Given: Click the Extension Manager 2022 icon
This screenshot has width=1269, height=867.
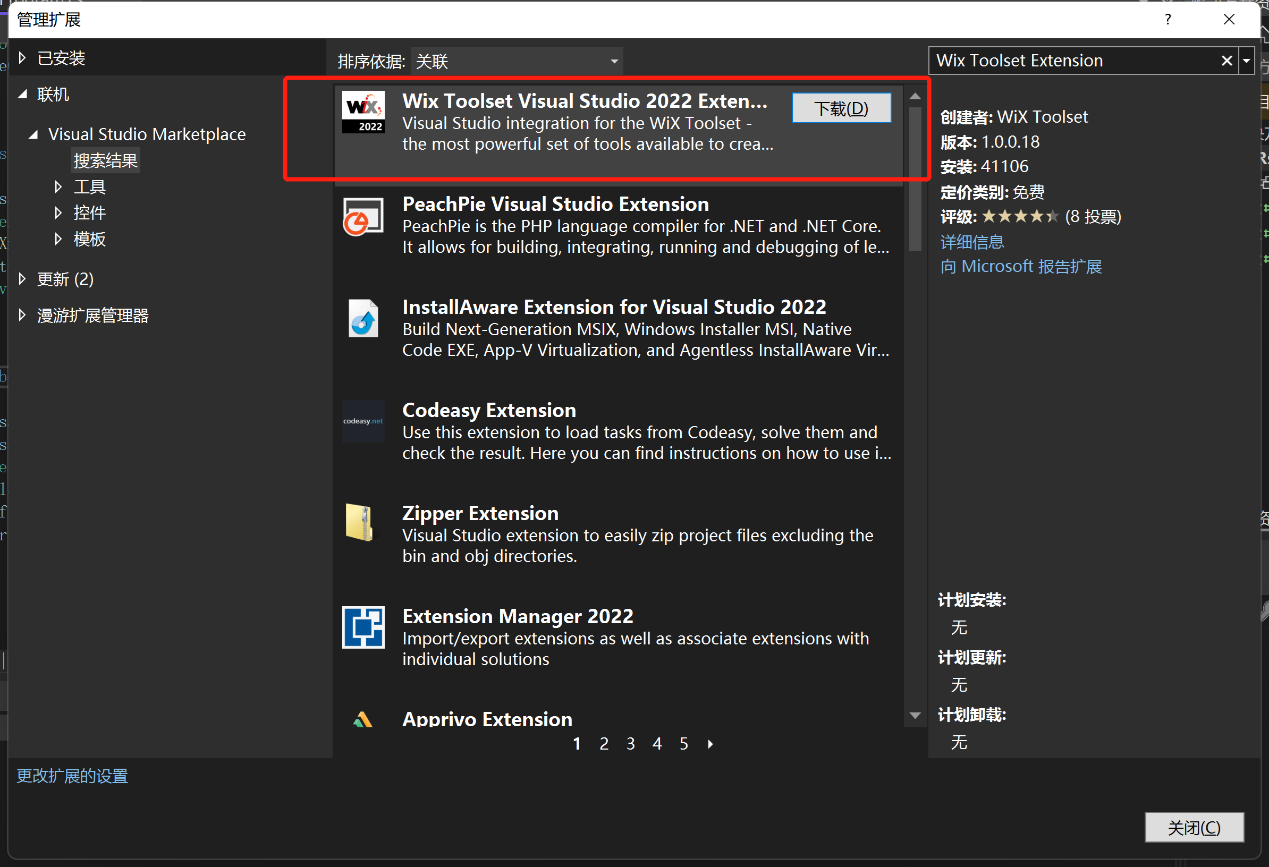Looking at the screenshot, I should (x=363, y=626).
